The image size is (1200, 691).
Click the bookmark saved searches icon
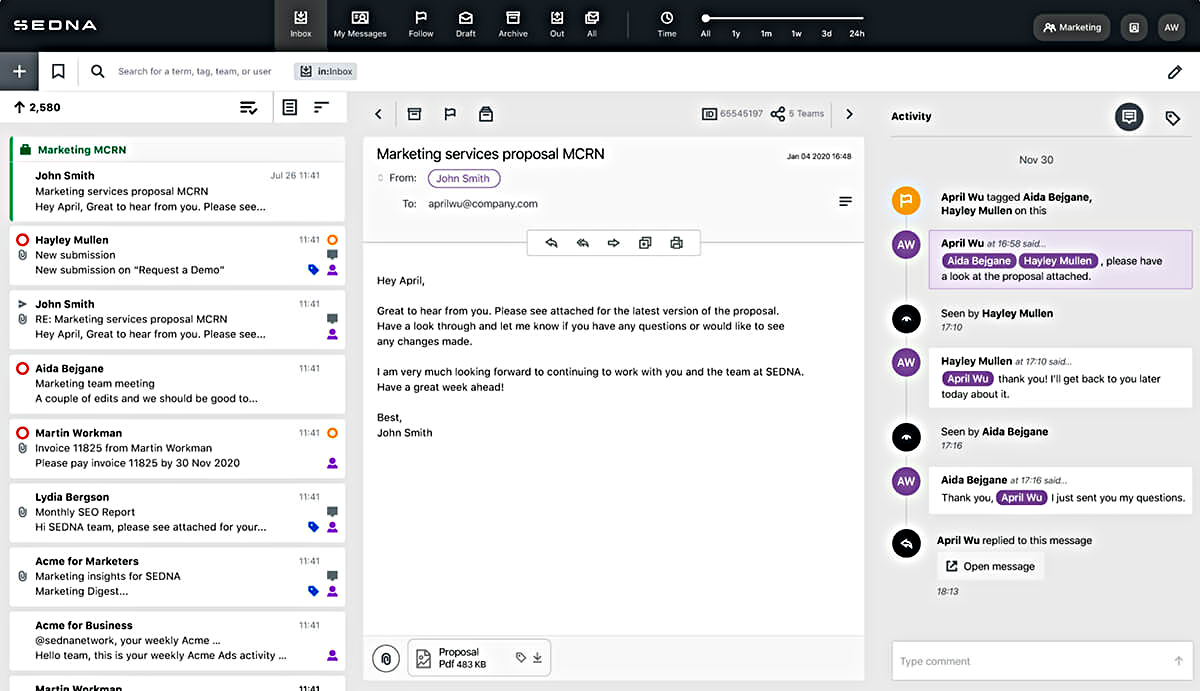[58, 71]
